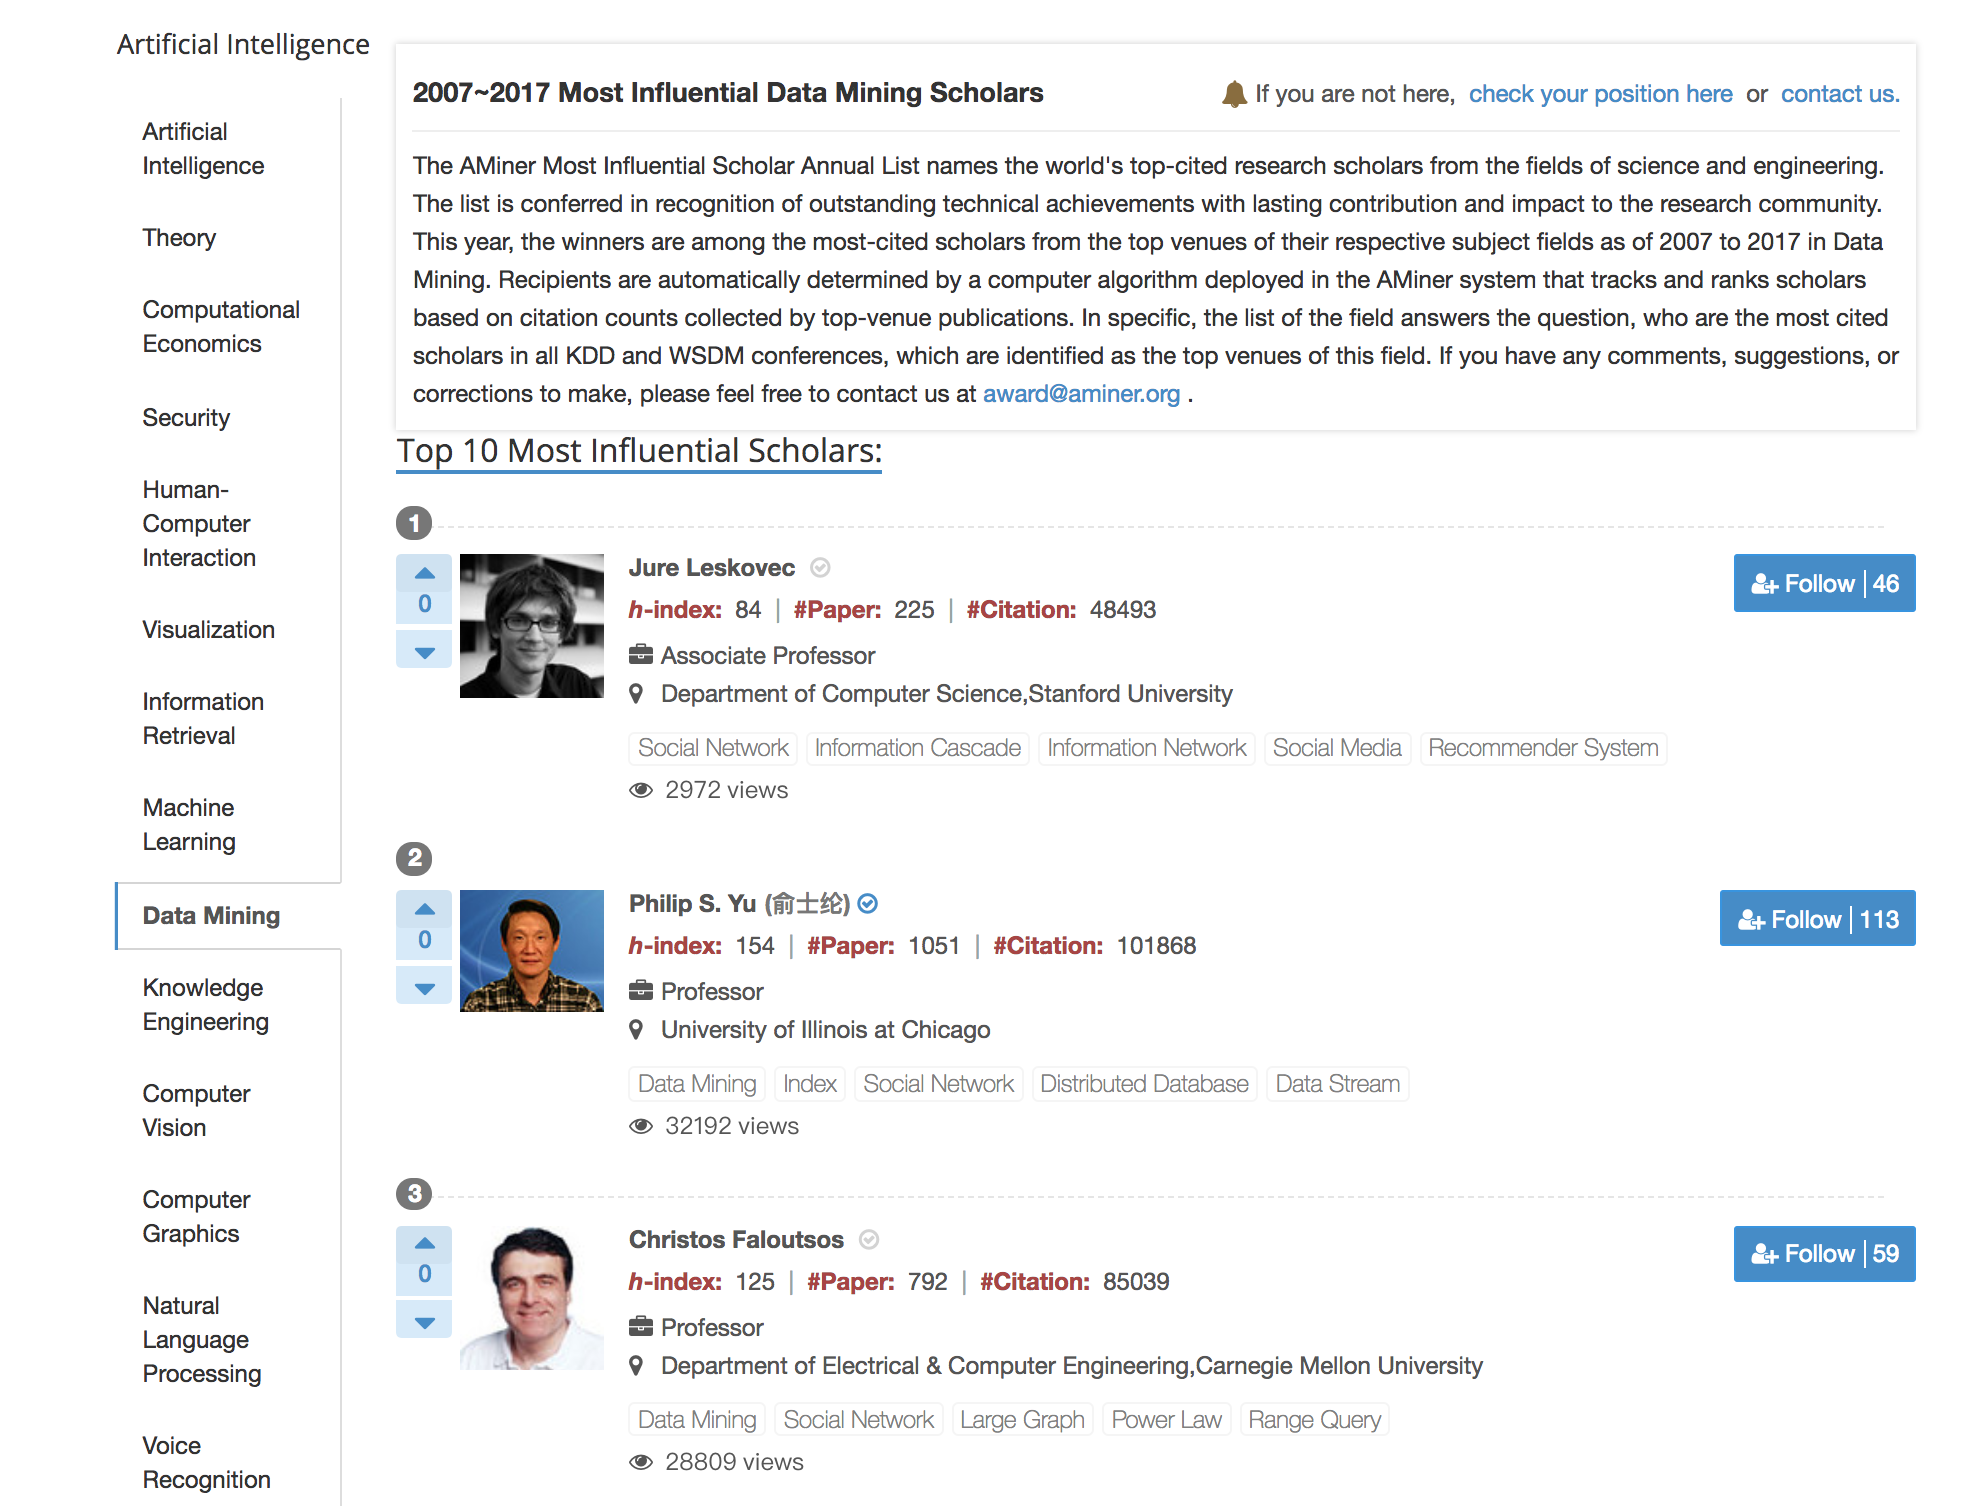Upvote Jure Leskovec with the up arrow
Viewport: 1970px width, 1506px height.
424,572
